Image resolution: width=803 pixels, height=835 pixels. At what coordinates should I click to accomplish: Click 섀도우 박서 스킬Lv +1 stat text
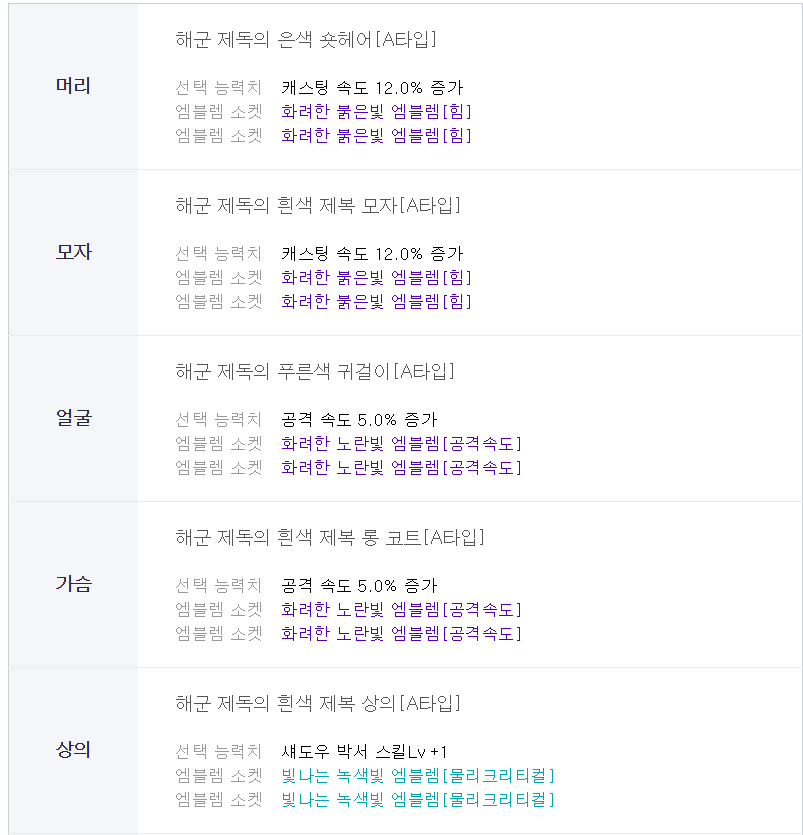[x=364, y=752]
